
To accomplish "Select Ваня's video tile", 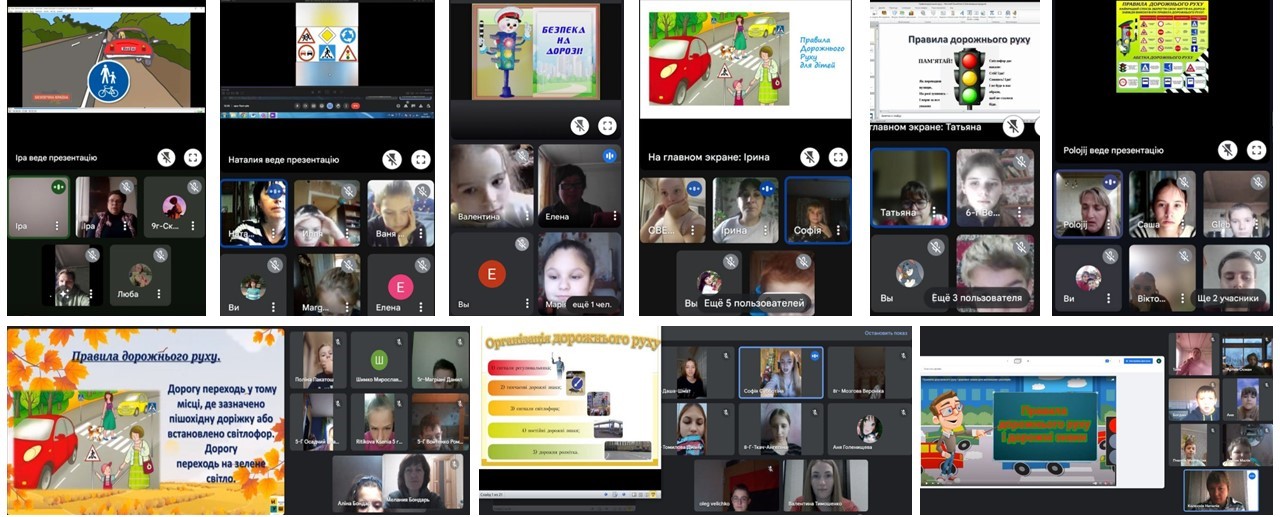I will (x=400, y=213).
